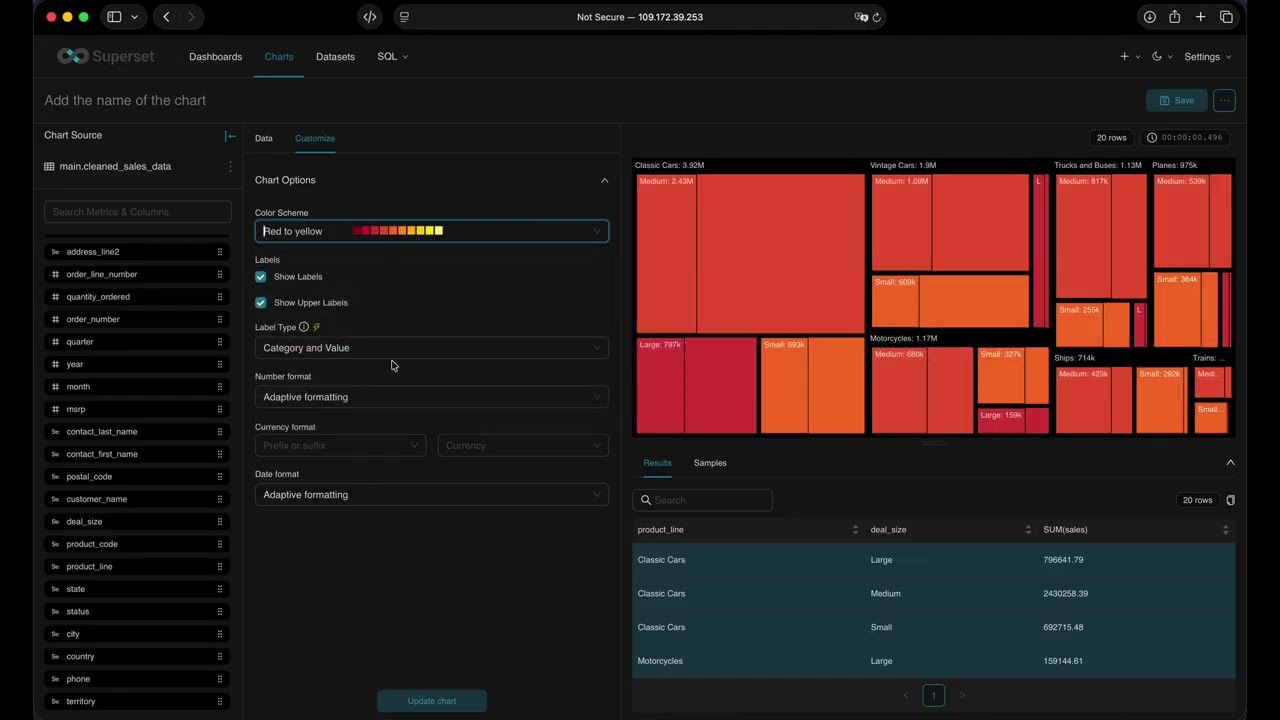Click the Superset logo

point(105,57)
